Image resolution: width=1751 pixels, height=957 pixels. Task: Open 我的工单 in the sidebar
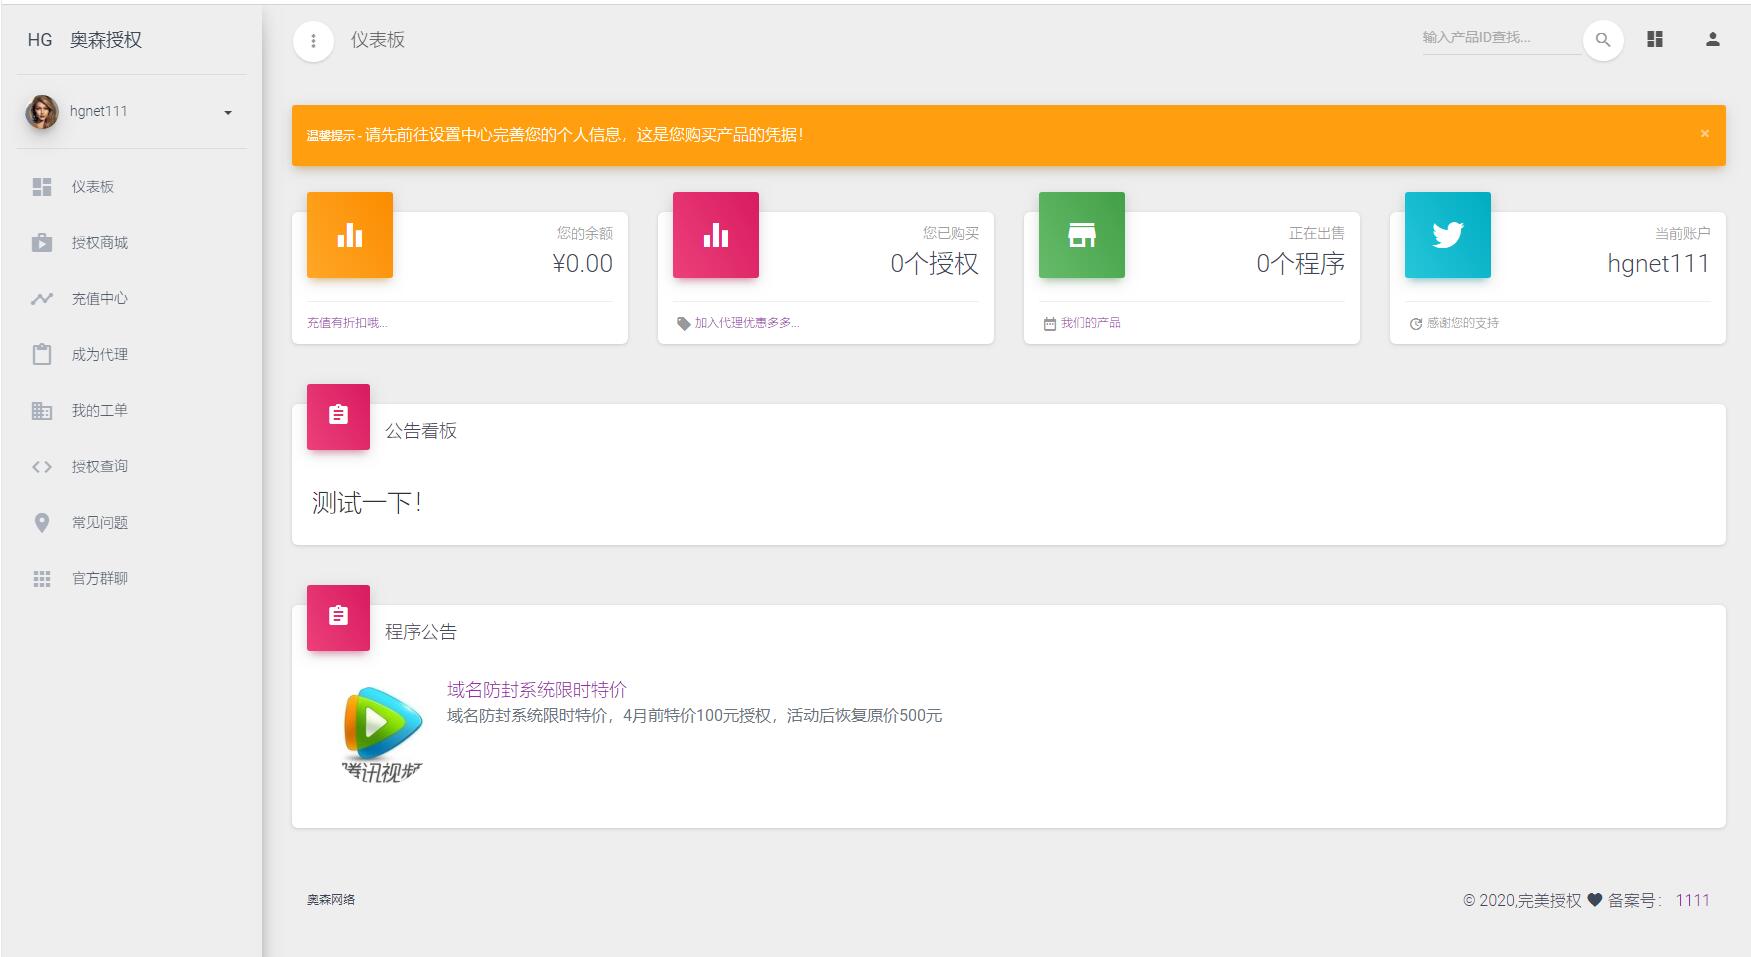99,411
